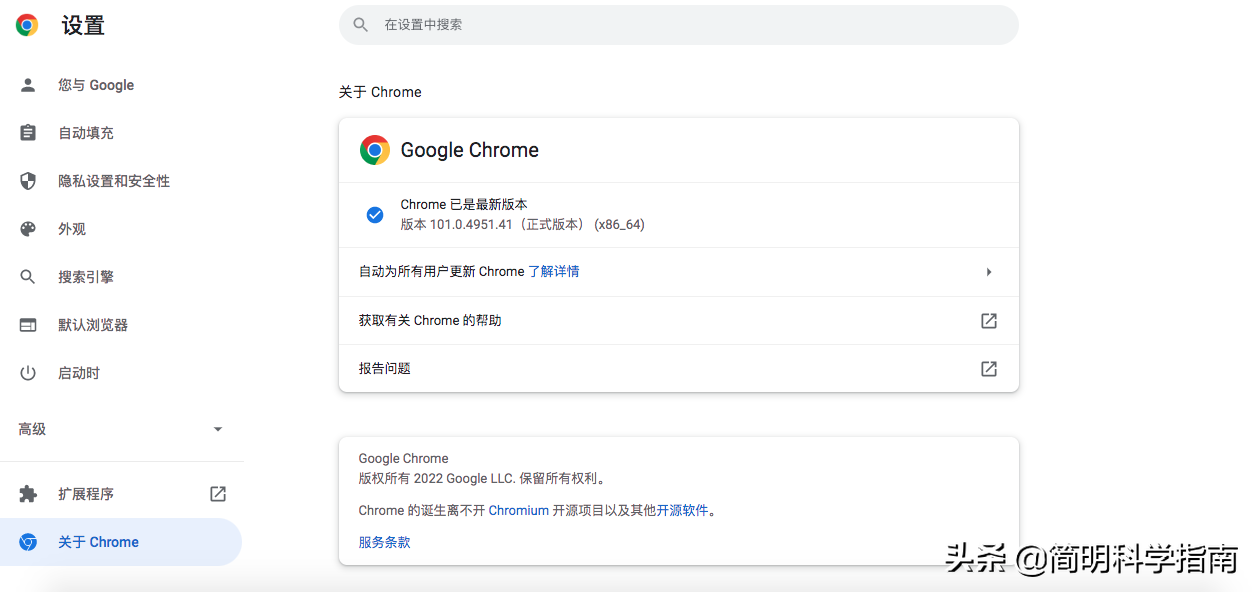Select the 您与 Google sidebar icon

click(x=27, y=85)
